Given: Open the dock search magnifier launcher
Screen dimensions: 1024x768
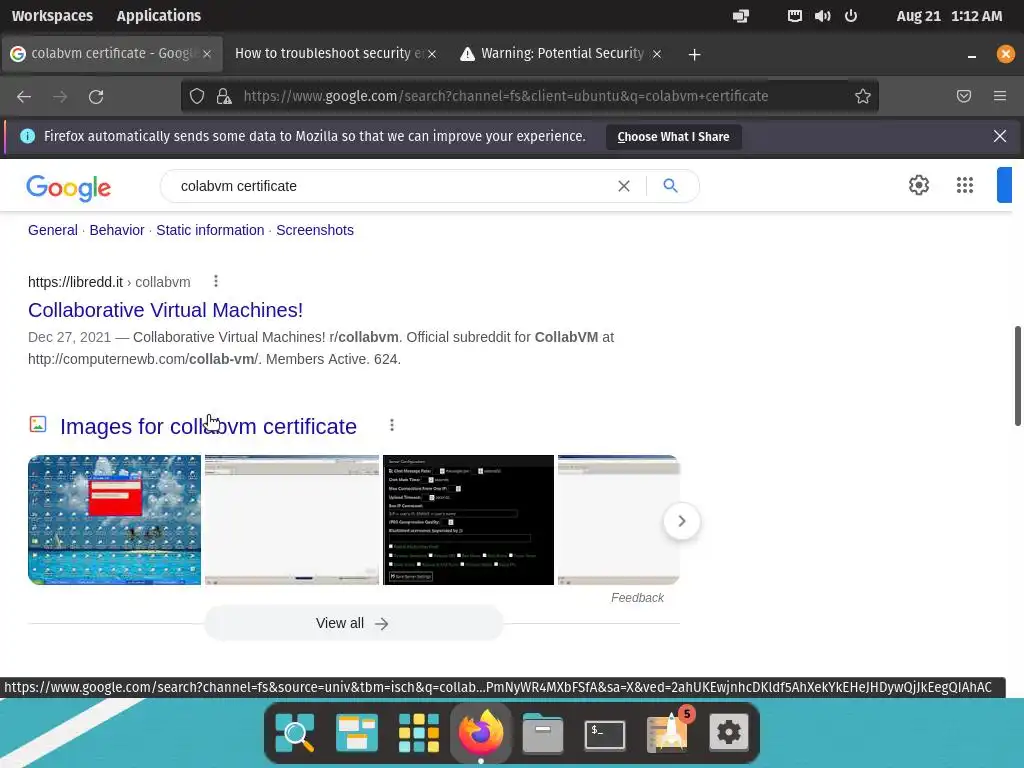Looking at the screenshot, I should [x=295, y=733].
